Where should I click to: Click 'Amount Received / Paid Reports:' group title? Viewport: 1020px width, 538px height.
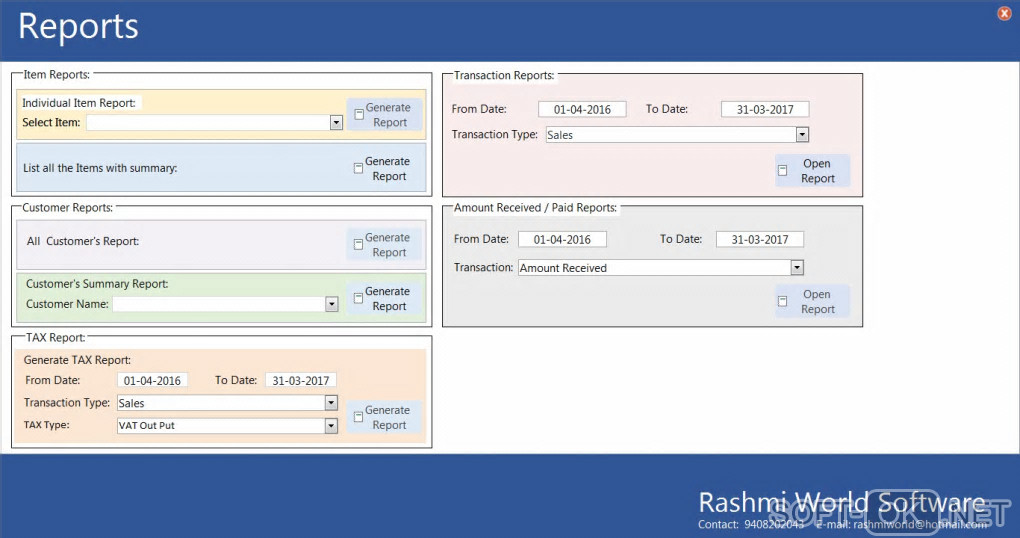click(x=535, y=208)
